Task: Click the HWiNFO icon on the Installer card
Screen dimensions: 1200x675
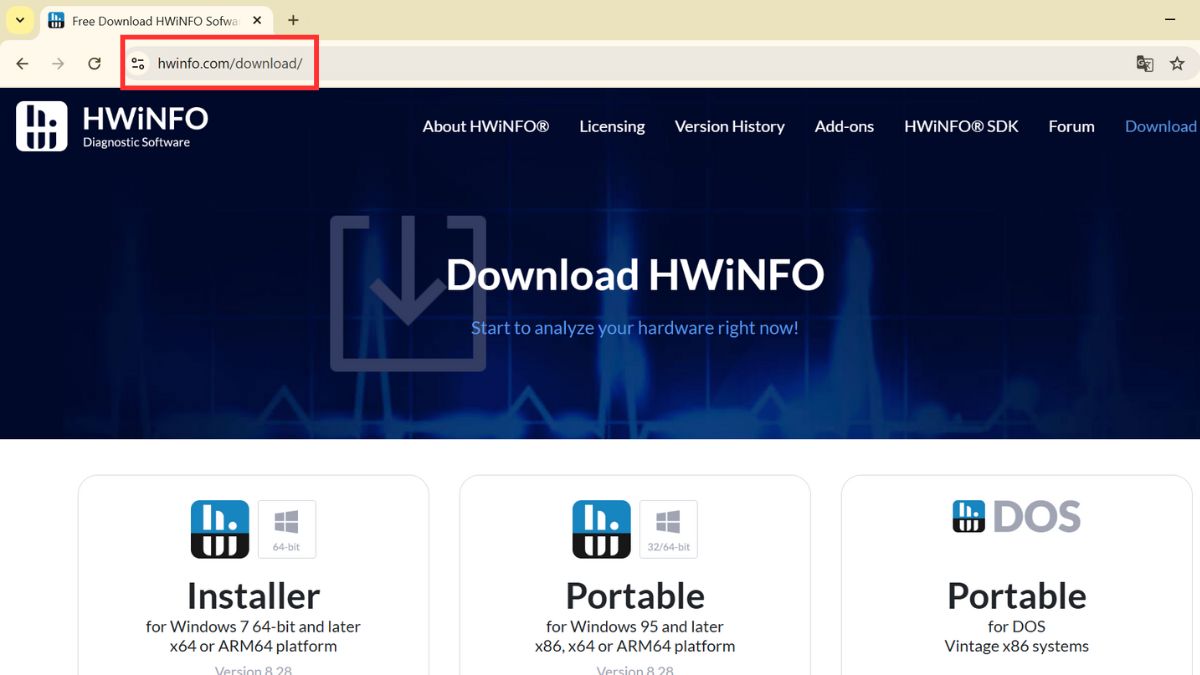Action: click(x=220, y=529)
